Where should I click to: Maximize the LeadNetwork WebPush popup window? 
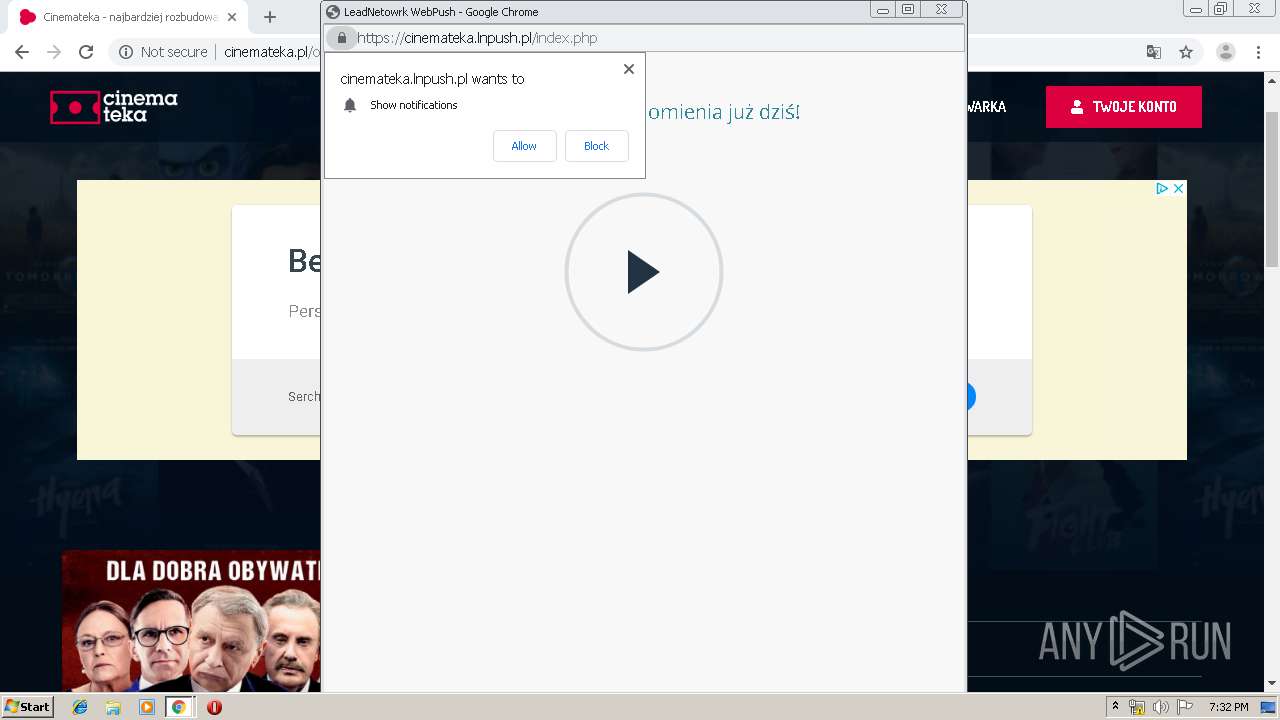(908, 10)
